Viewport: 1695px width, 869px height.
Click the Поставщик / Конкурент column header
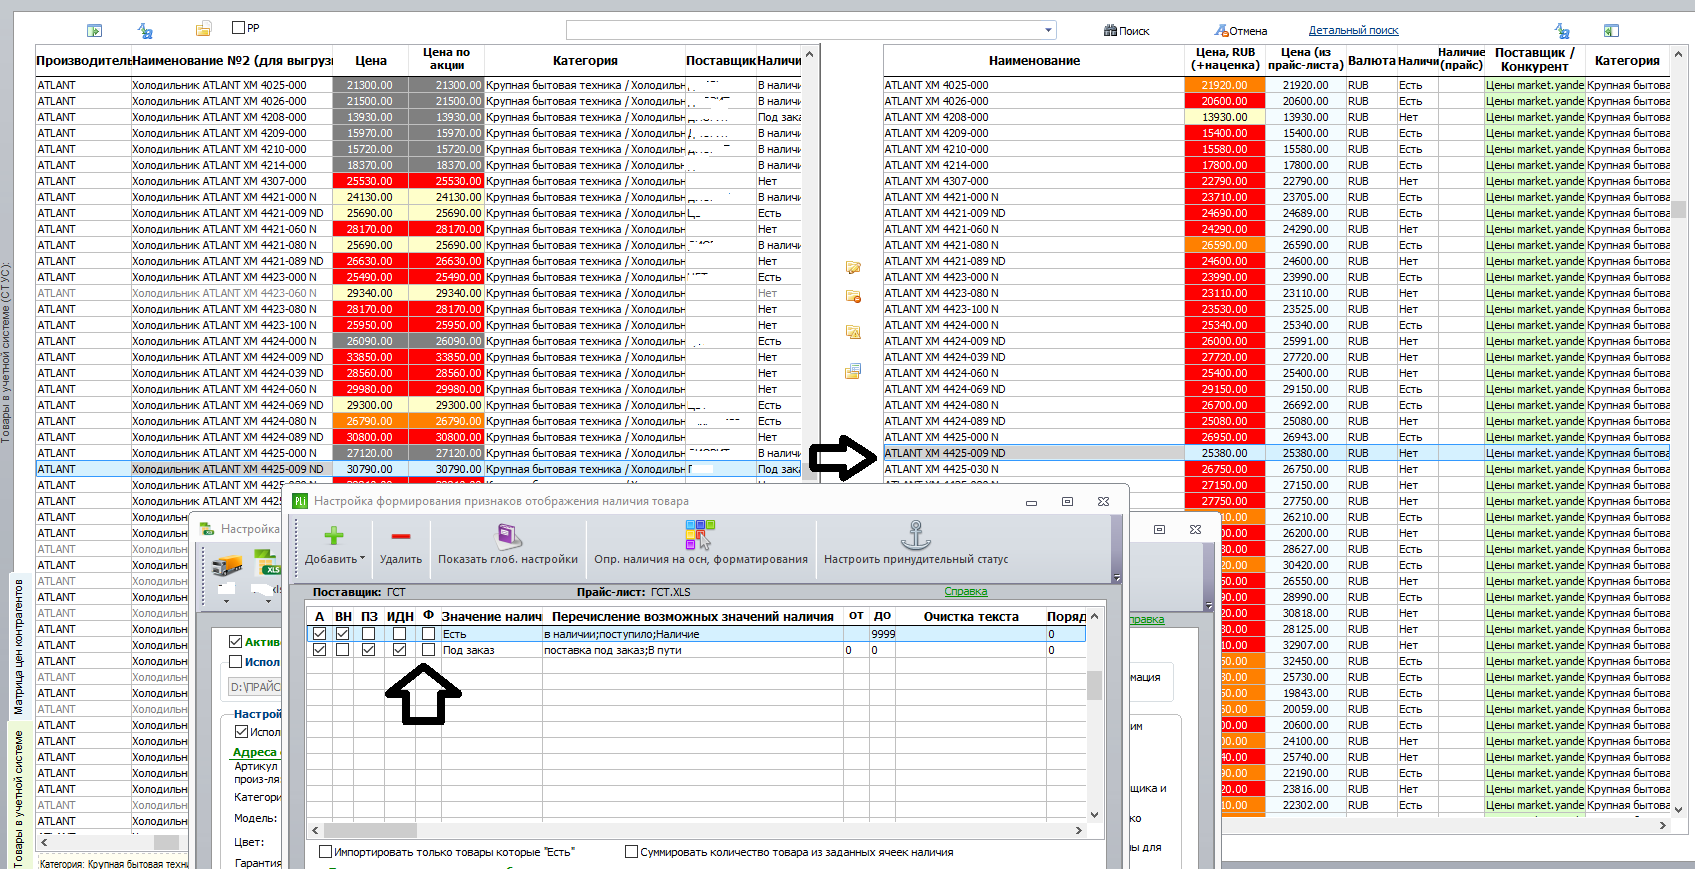pyautogui.click(x=1534, y=60)
